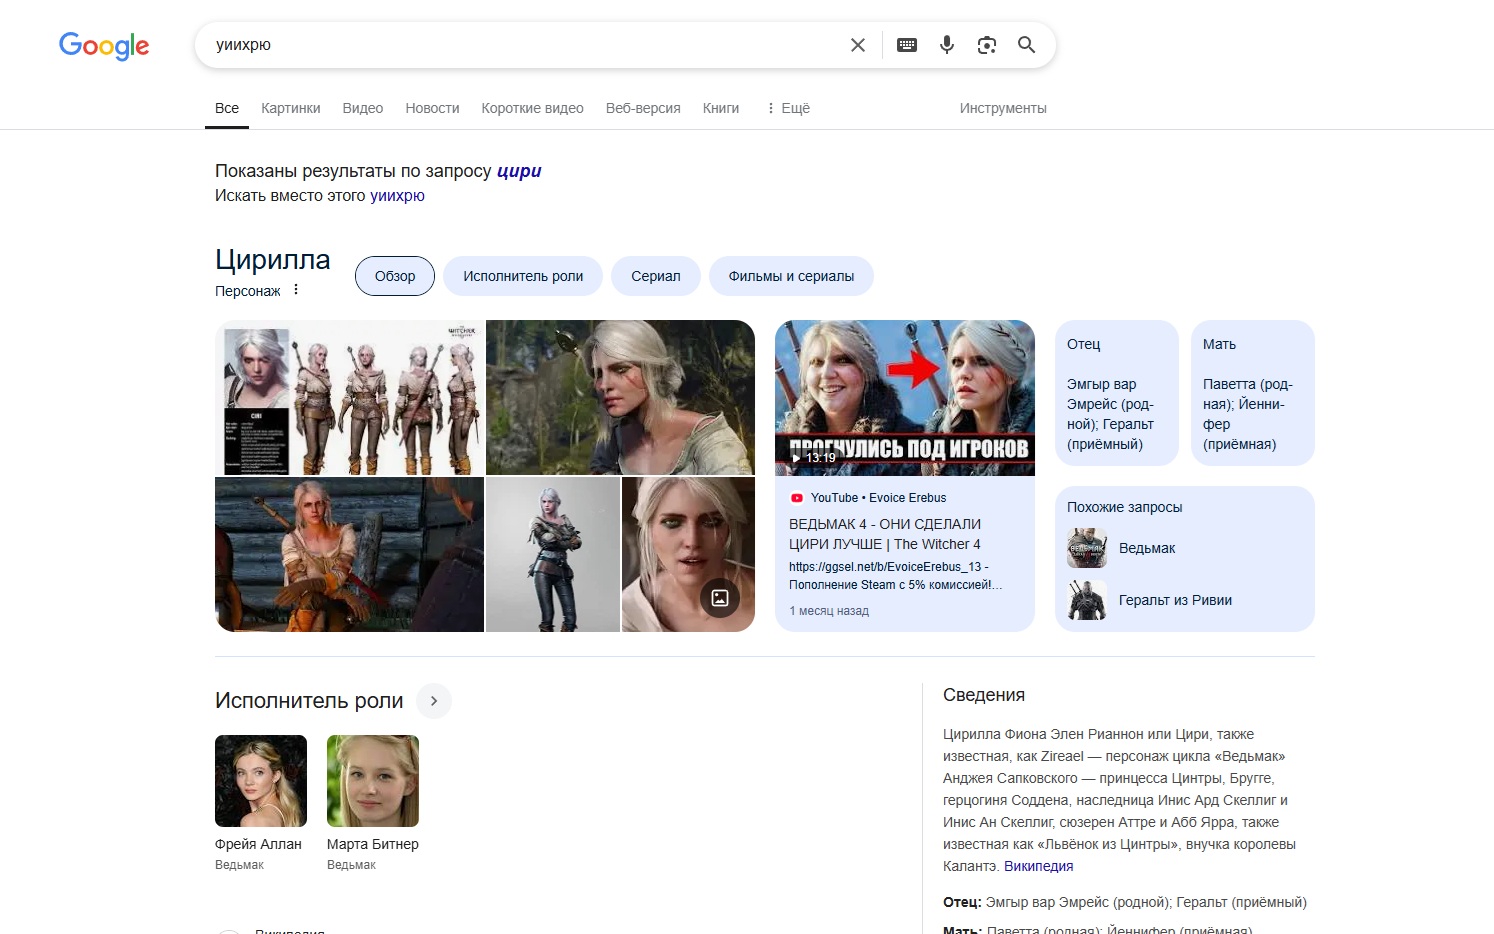Select the Фильмы и сериалы chip

pyautogui.click(x=791, y=276)
